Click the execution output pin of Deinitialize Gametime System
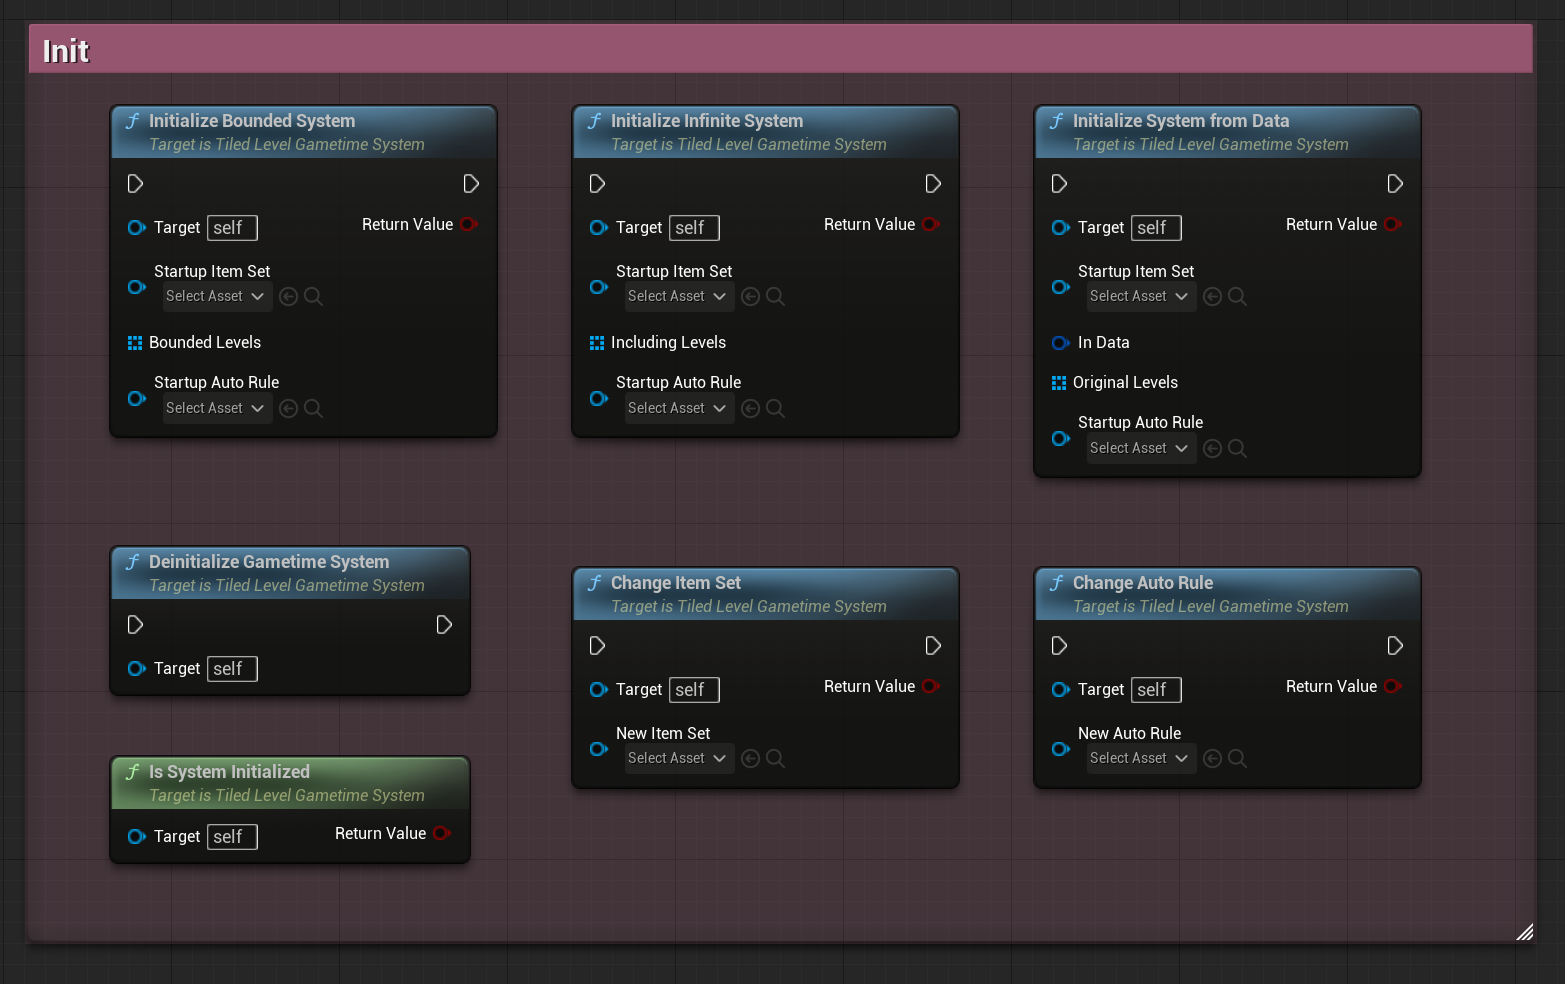 (x=444, y=625)
